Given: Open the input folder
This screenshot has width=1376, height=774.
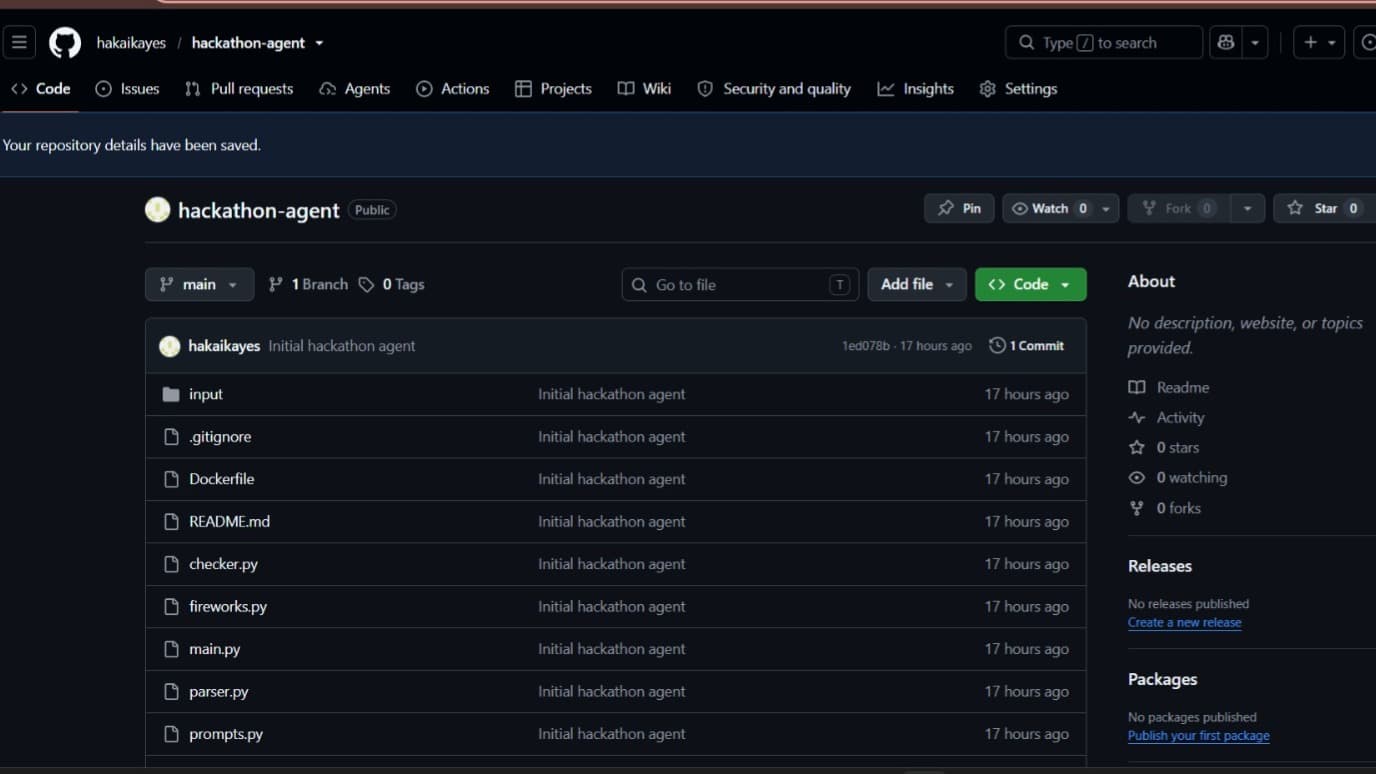Looking at the screenshot, I should point(206,394).
